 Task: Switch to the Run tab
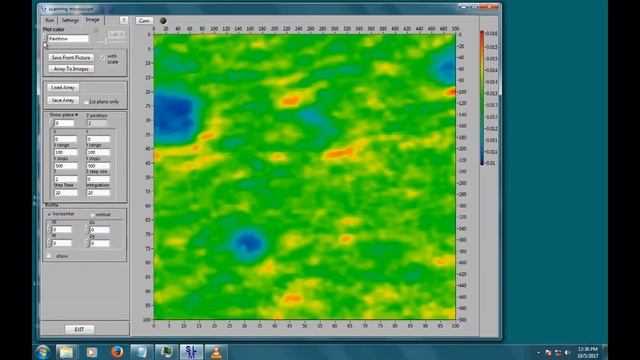click(50, 20)
